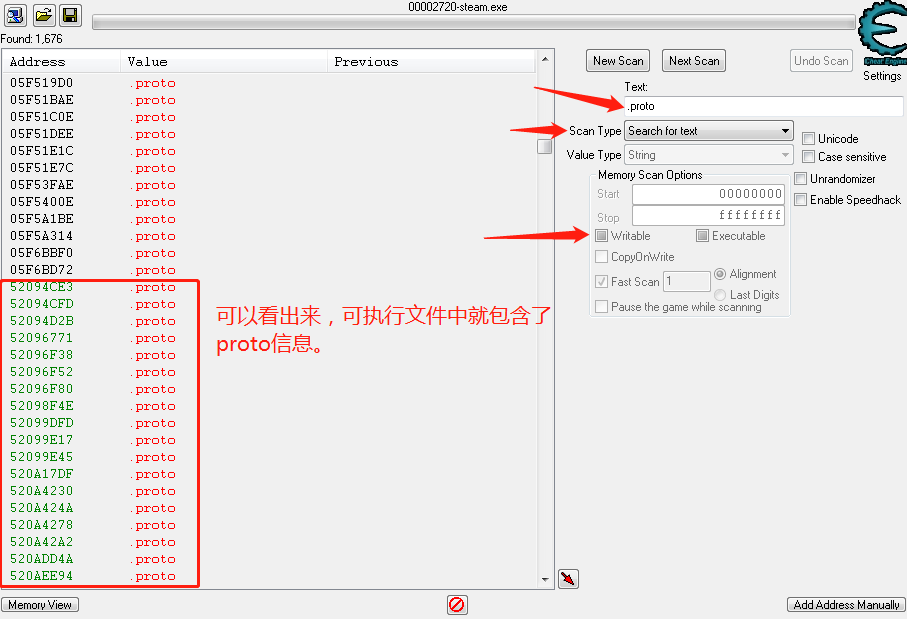Select result row 520A42A2

click(269, 542)
